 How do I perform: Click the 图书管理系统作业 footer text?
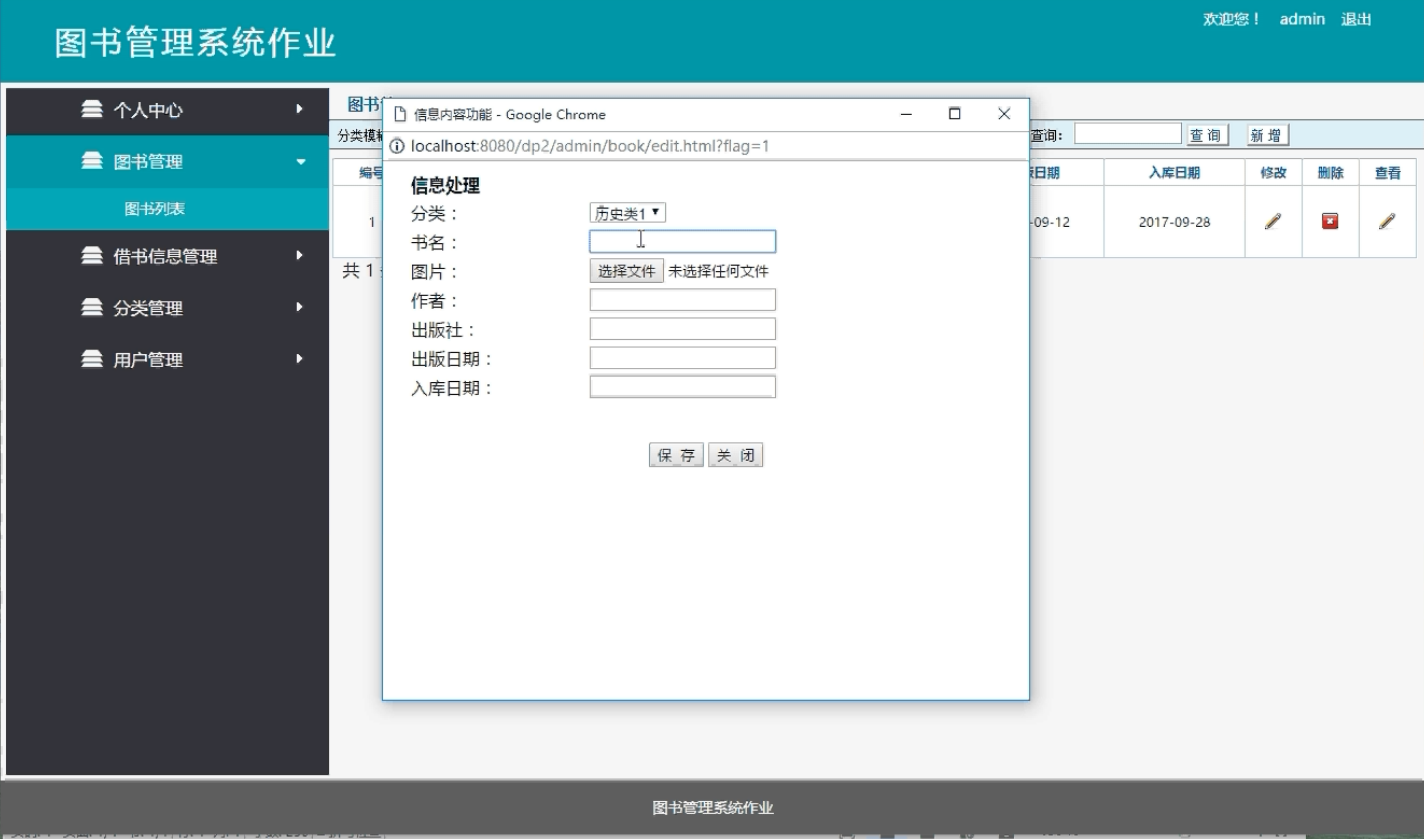(x=712, y=808)
